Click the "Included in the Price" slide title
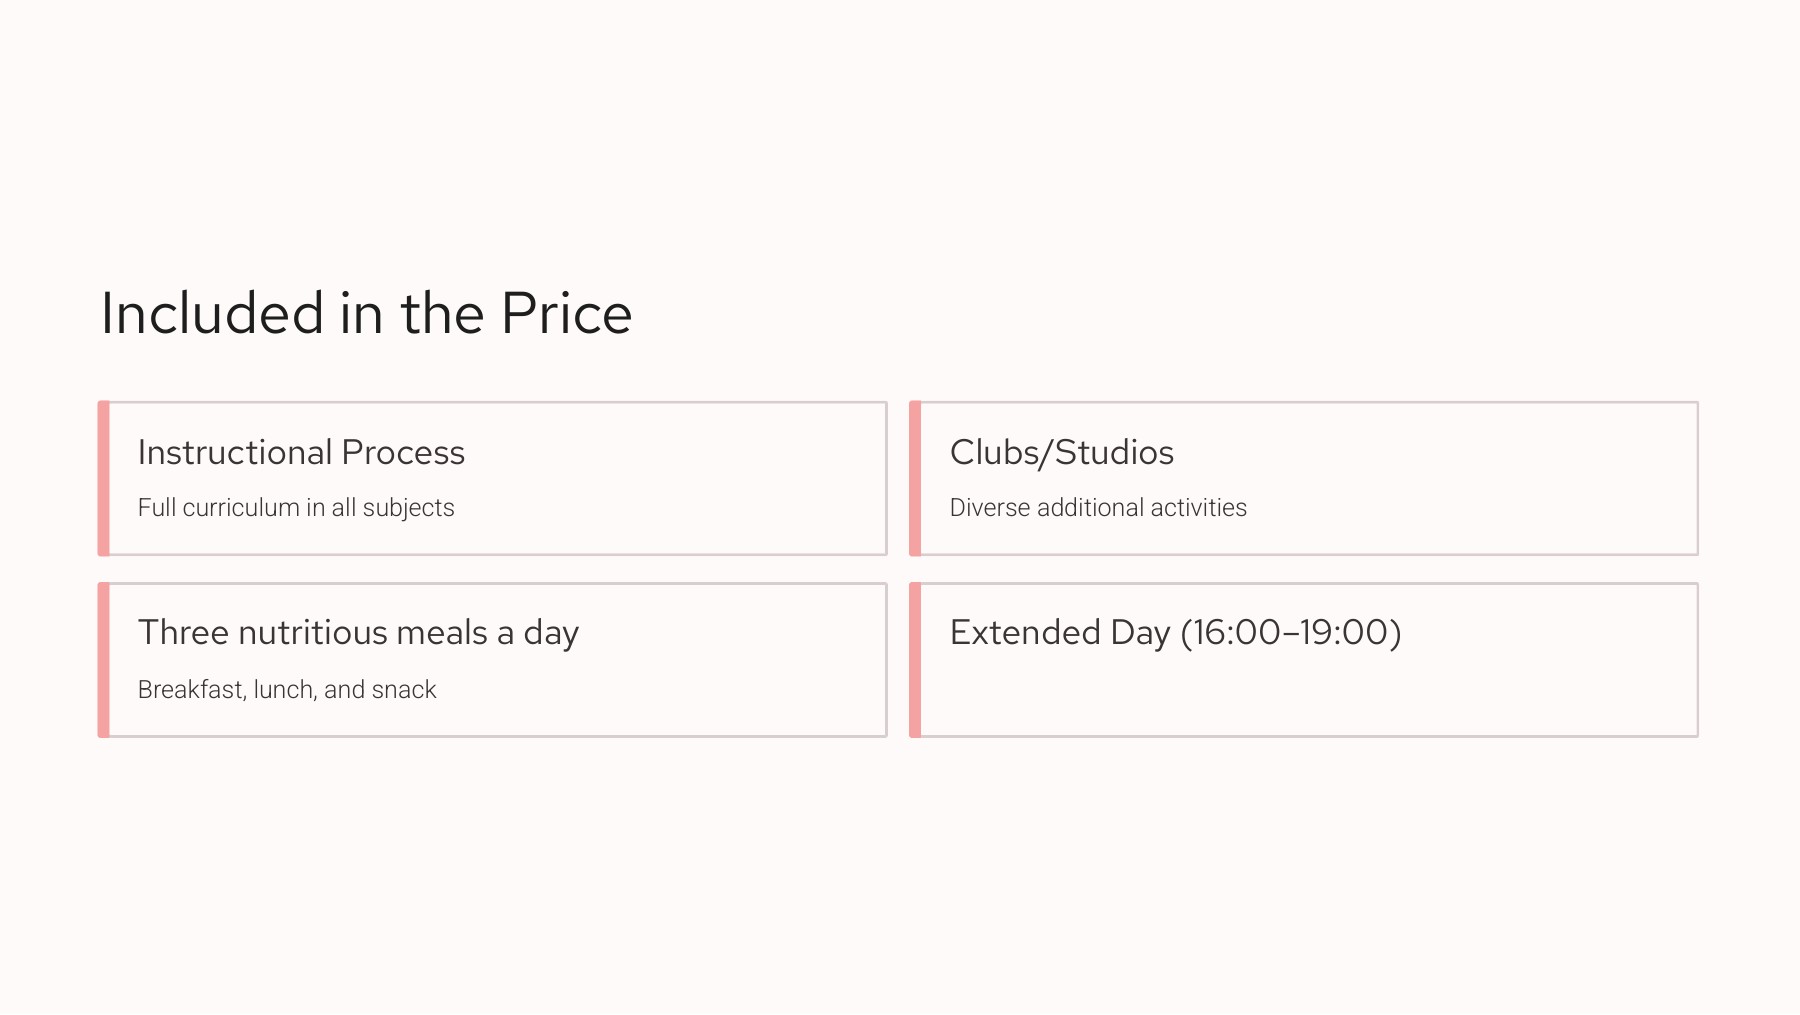The height and width of the screenshot is (1015, 1800). pos(366,314)
